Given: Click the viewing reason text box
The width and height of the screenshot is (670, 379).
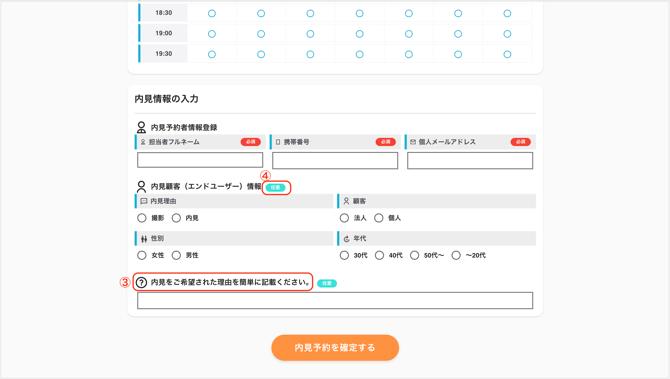Looking at the screenshot, I should click(335, 300).
